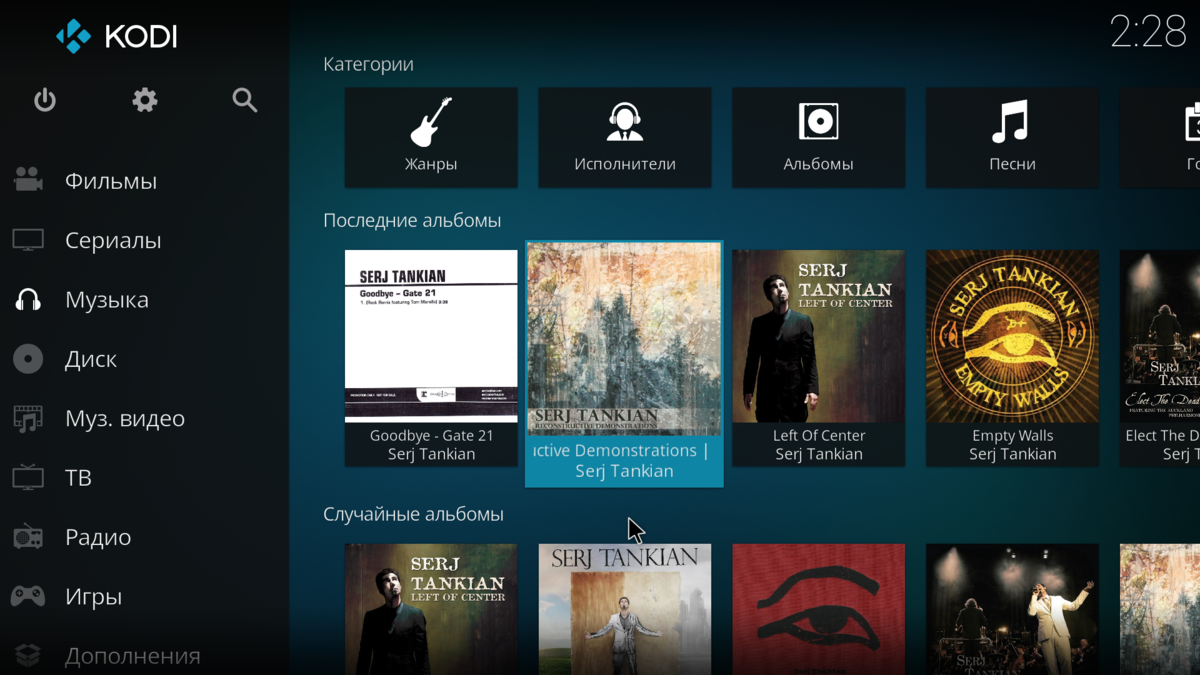Open Empty Walls album cover
Viewport: 1200px width, 675px height.
point(1012,336)
